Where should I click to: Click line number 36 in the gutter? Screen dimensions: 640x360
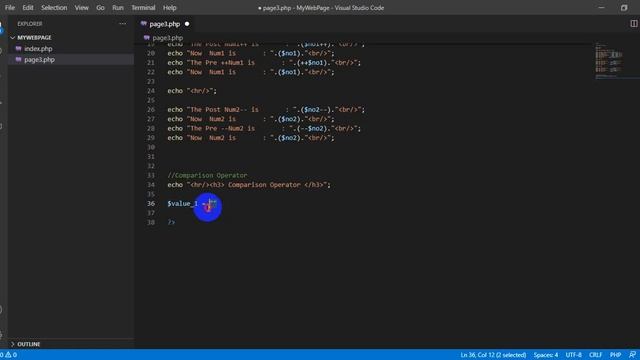tap(151, 203)
